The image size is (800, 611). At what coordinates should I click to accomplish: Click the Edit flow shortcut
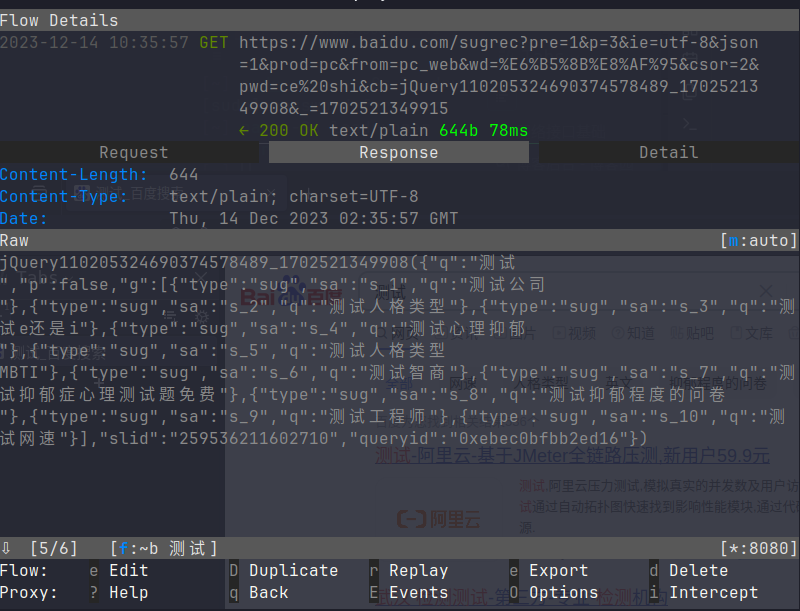(x=128, y=570)
